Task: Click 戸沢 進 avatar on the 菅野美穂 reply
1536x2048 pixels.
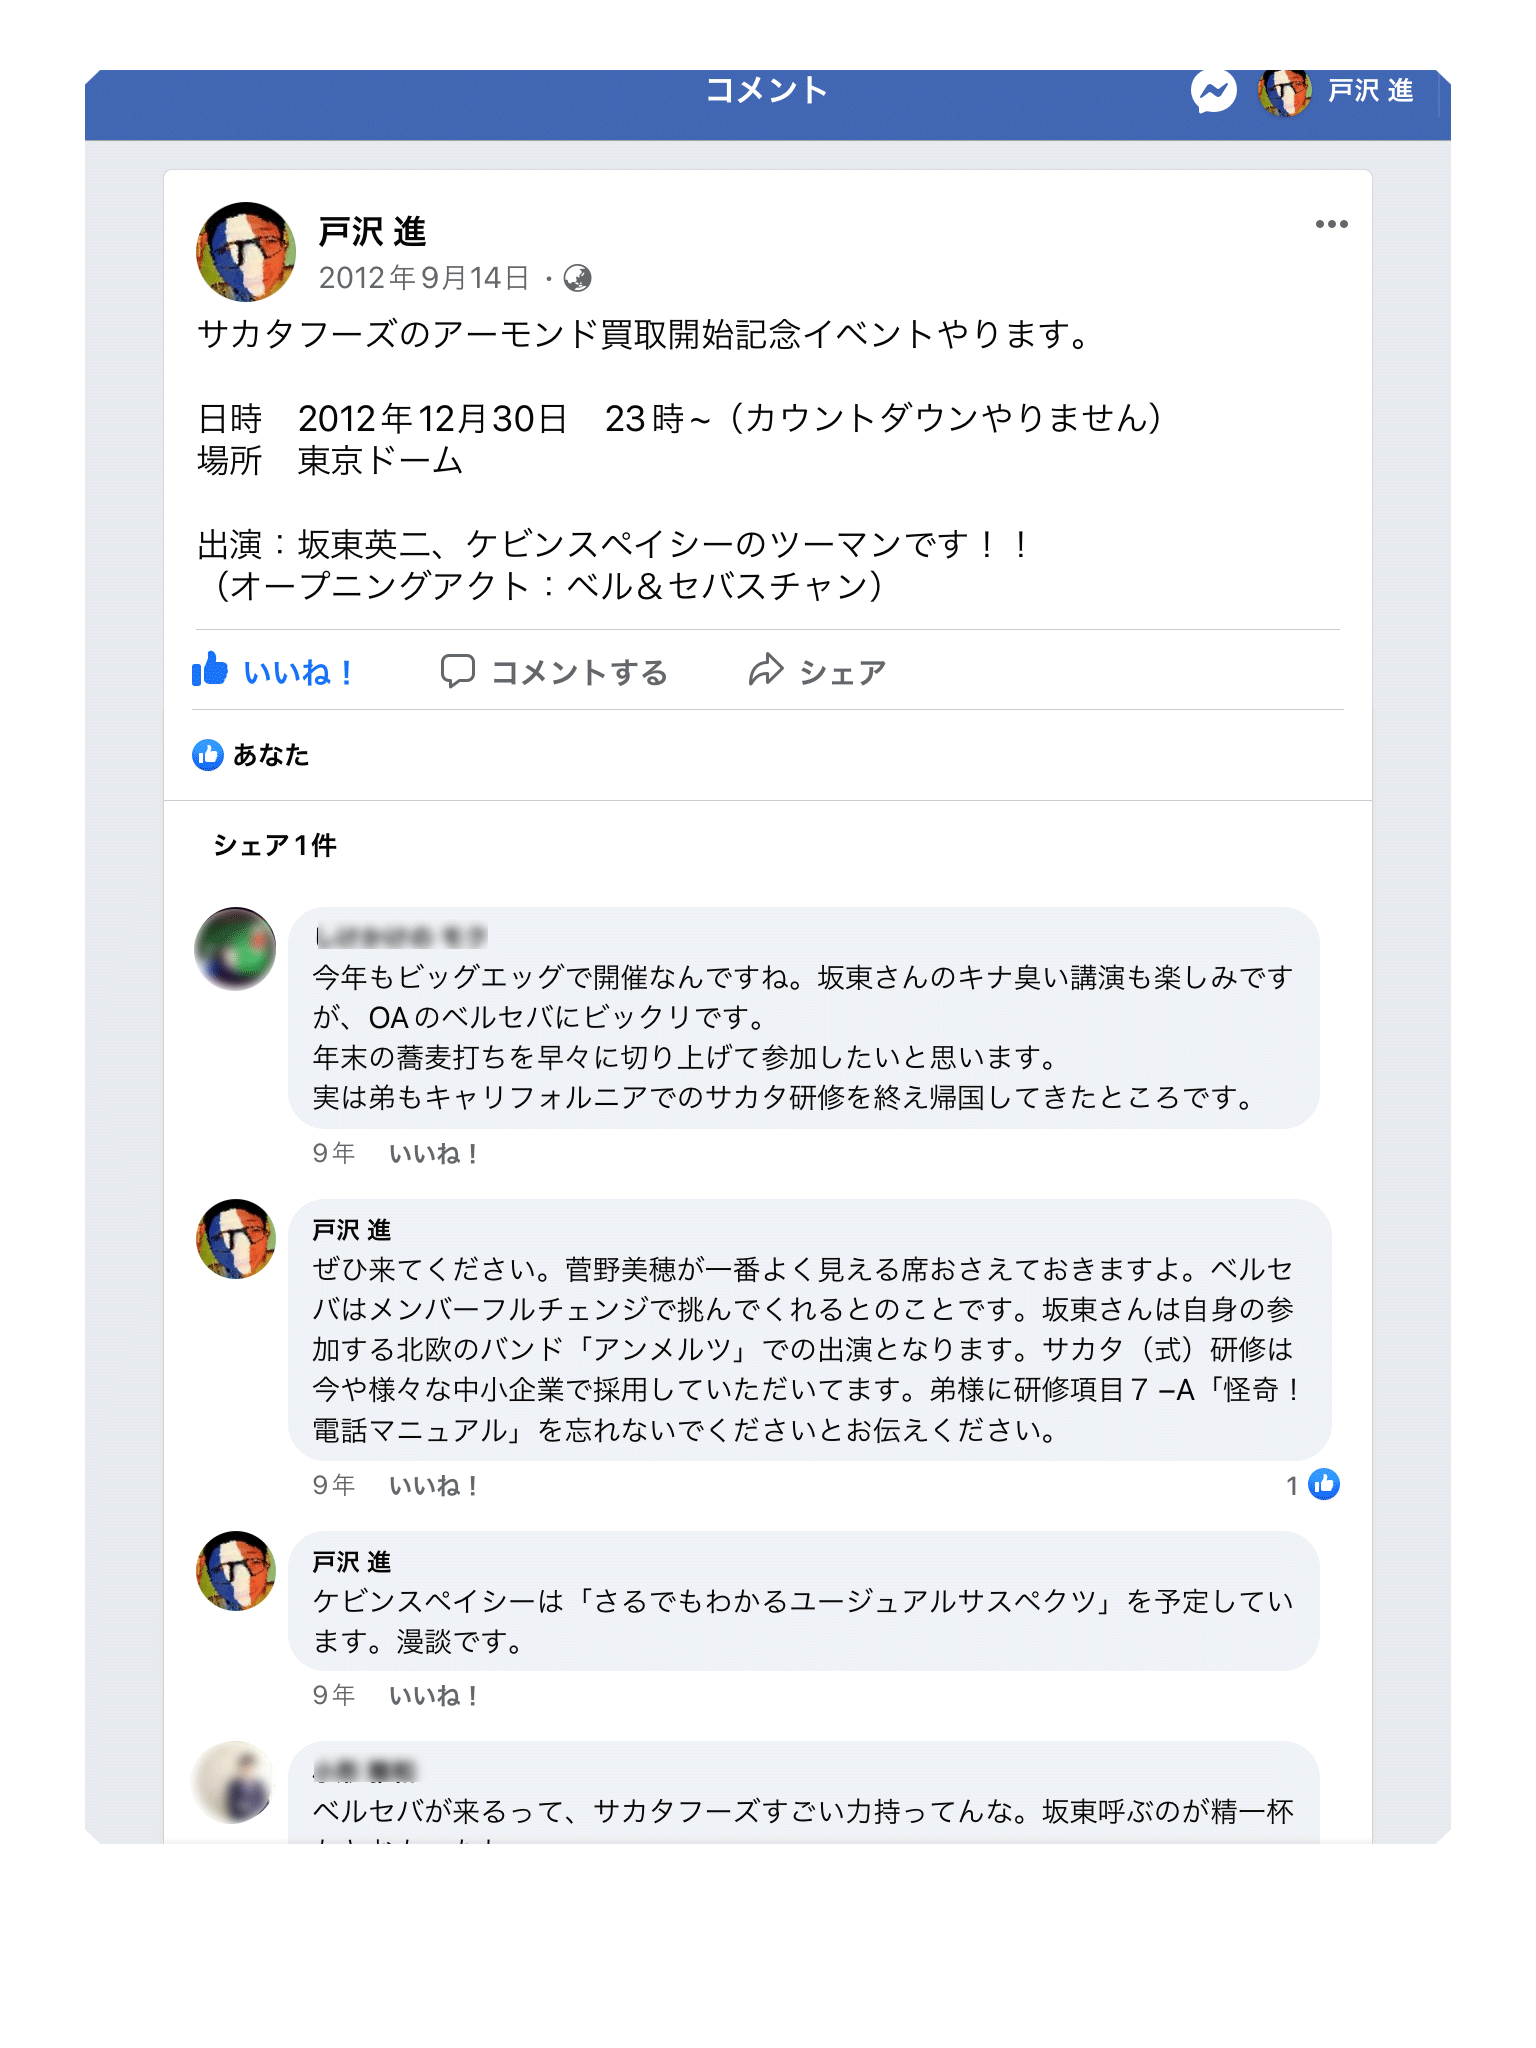Action: (236, 1239)
